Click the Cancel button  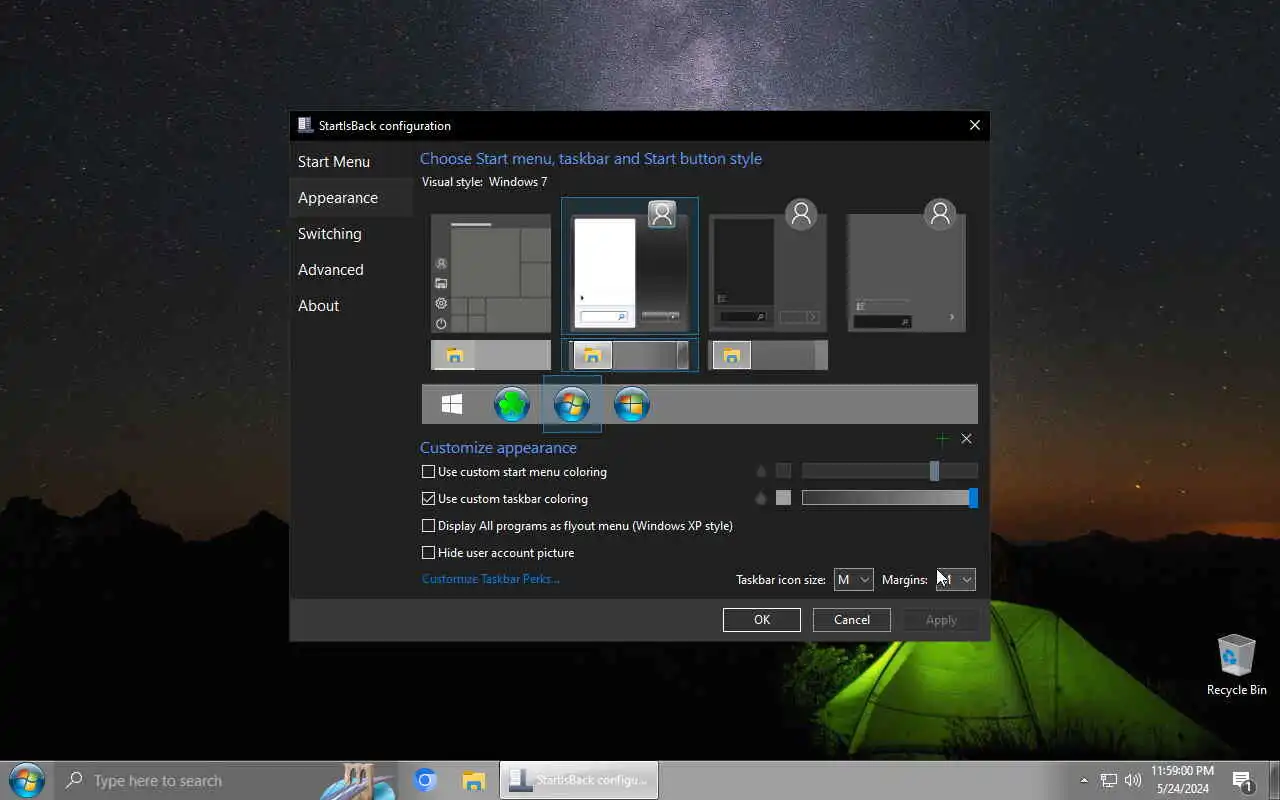tap(852, 619)
